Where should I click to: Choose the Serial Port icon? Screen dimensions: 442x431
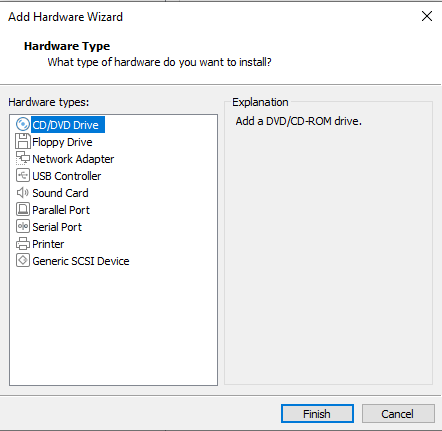click(x=23, y=226)
